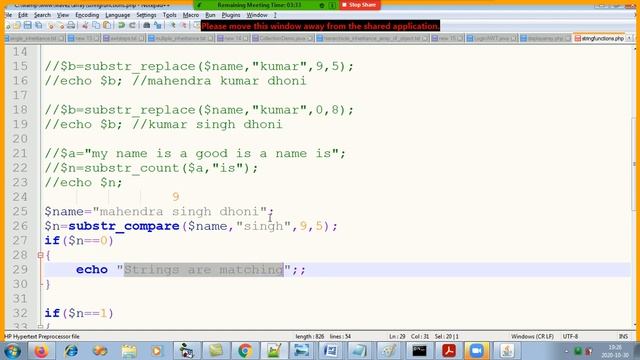Click the Zoom In toolbar icon

click(173, 25)
